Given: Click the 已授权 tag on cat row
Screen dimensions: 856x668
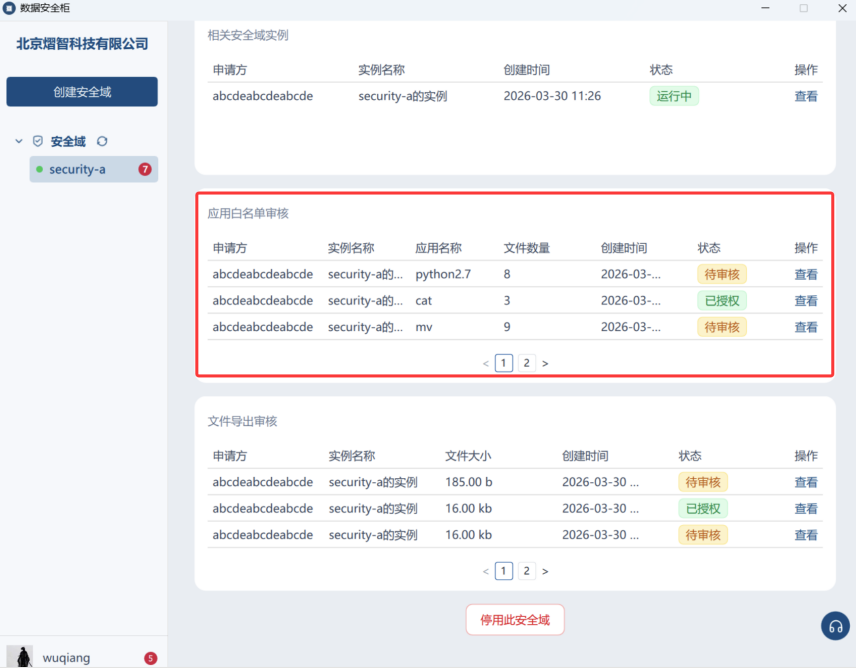Looking at the screenshot, I should (x=722, y=301).
